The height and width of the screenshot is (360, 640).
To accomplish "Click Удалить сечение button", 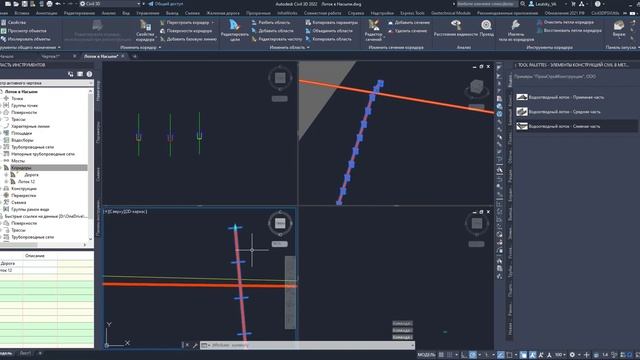I will [x=407, y=31].
